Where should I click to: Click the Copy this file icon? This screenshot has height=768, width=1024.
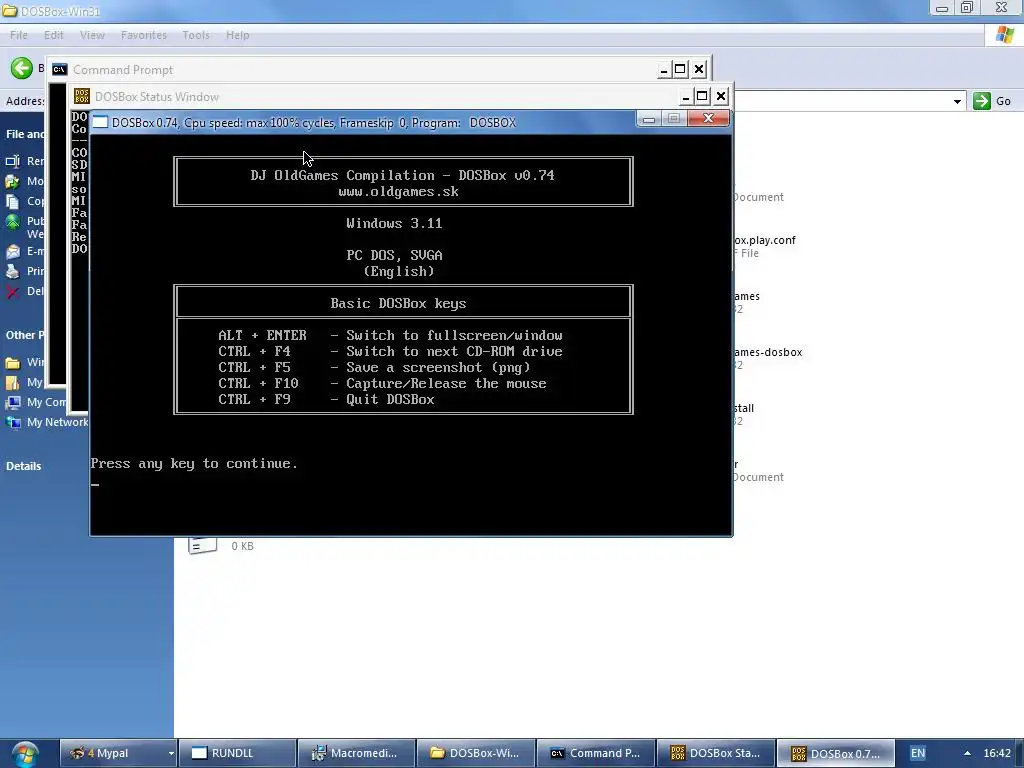pyautogui.click(x=12, y=201)
